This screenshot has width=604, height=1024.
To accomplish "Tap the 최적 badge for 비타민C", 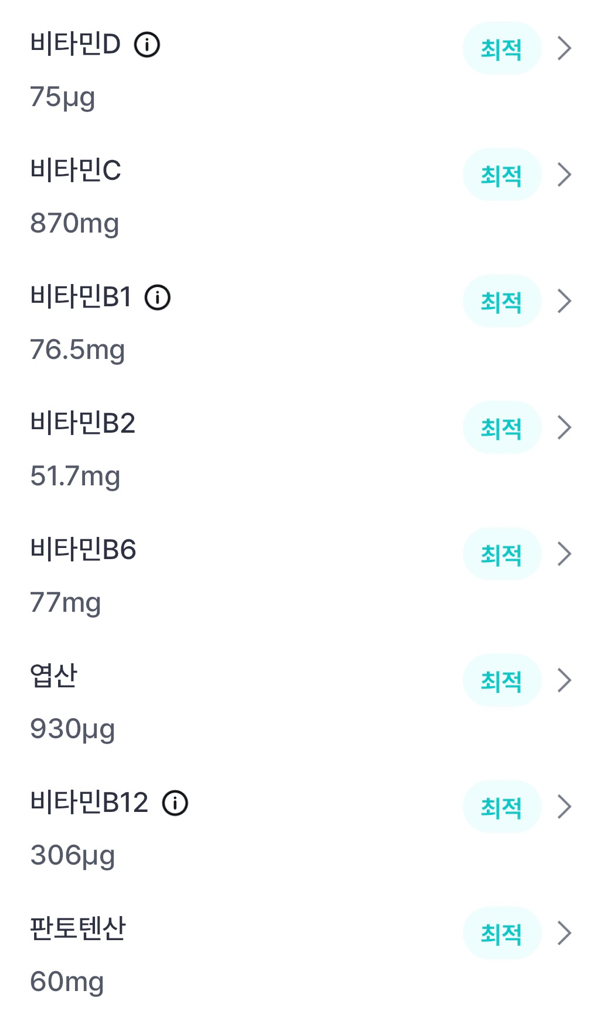I will [501, 175].
